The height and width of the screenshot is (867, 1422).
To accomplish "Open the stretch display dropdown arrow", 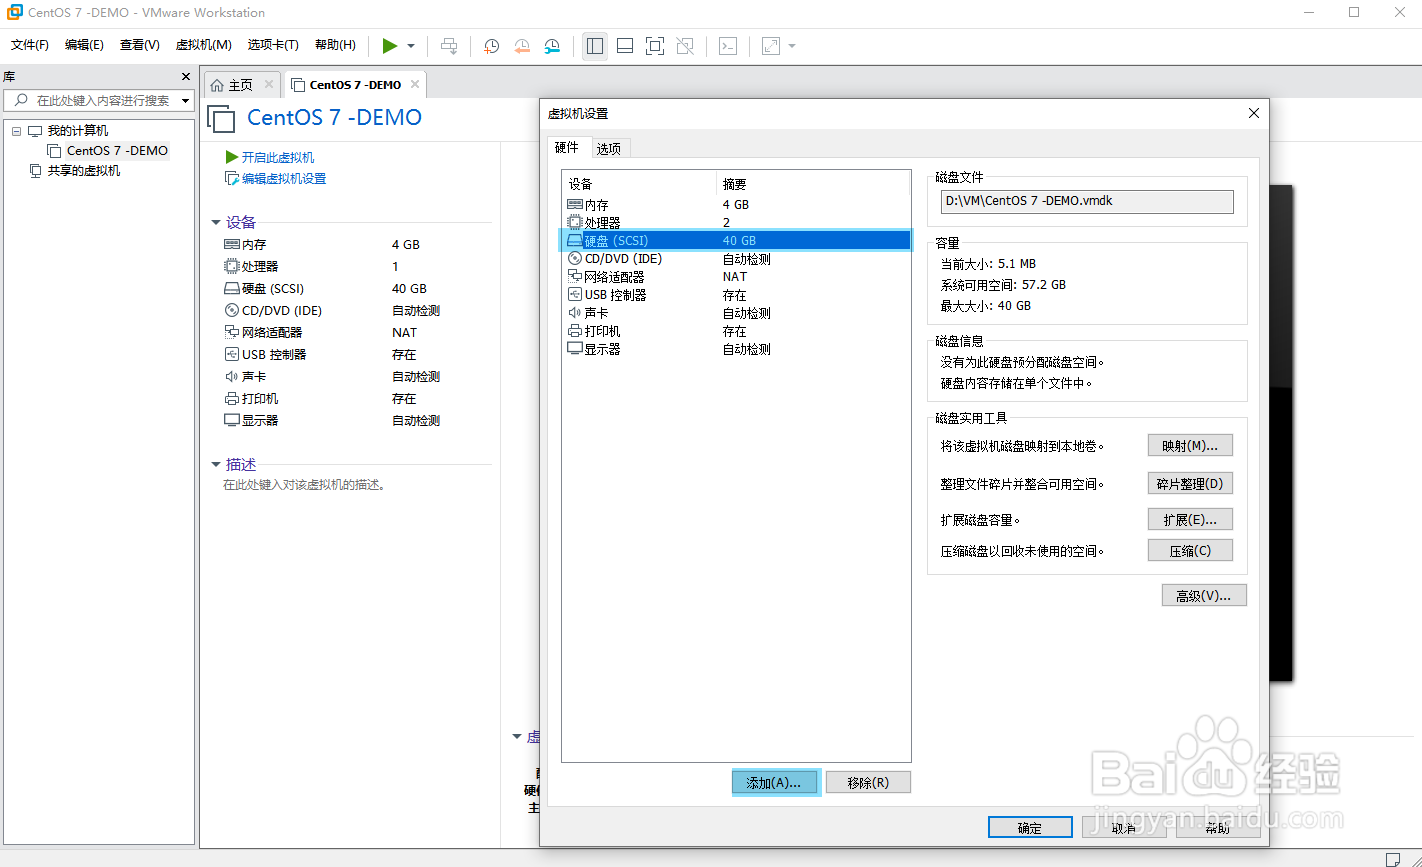I will pos(792,46).
